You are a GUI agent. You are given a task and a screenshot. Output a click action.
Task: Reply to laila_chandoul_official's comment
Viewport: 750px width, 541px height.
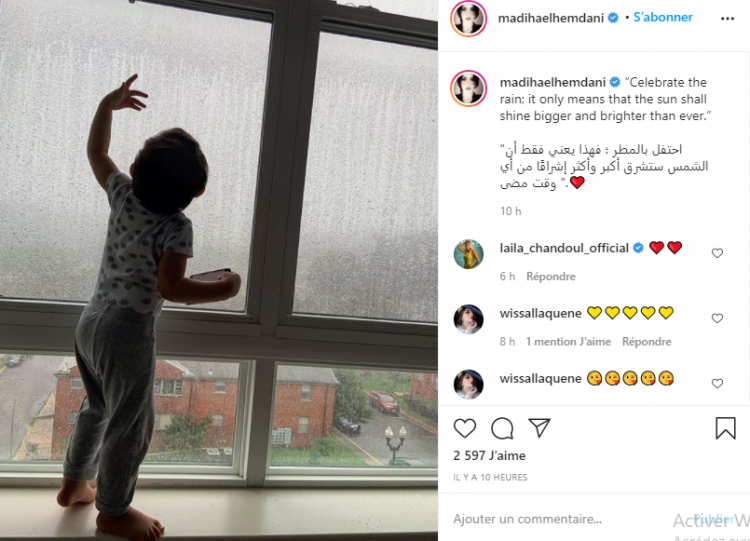[x=551, y=276]
